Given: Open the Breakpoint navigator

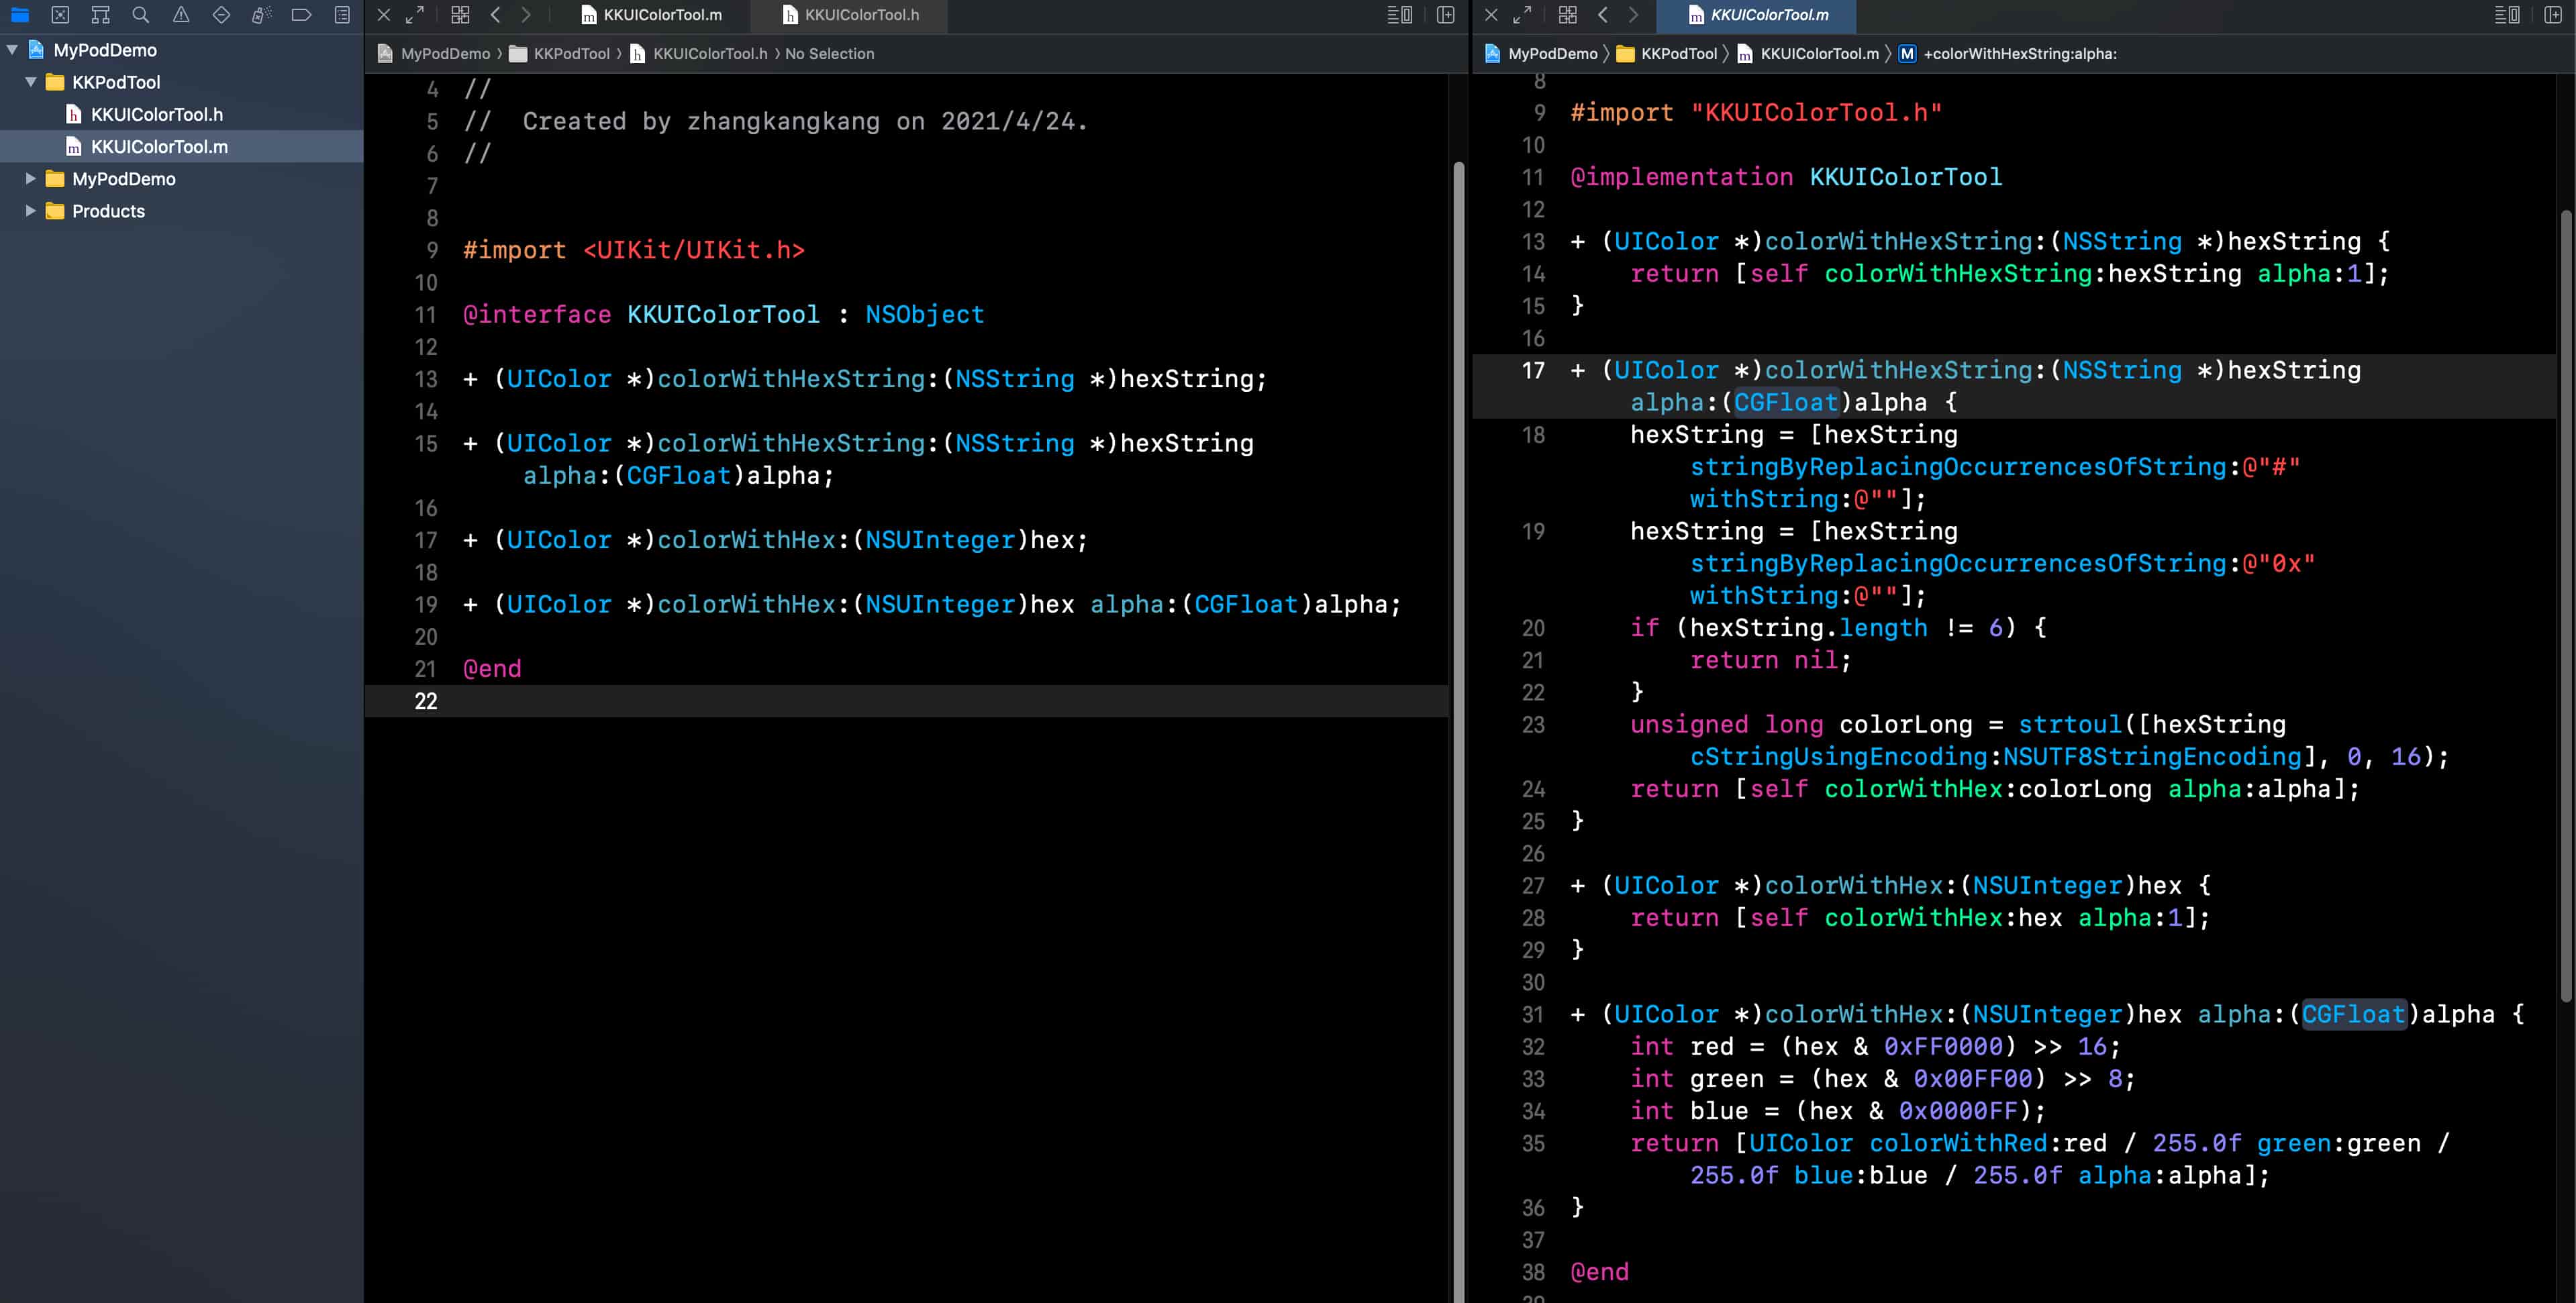Looking at the screenshot, I should [x=301, y=15].
